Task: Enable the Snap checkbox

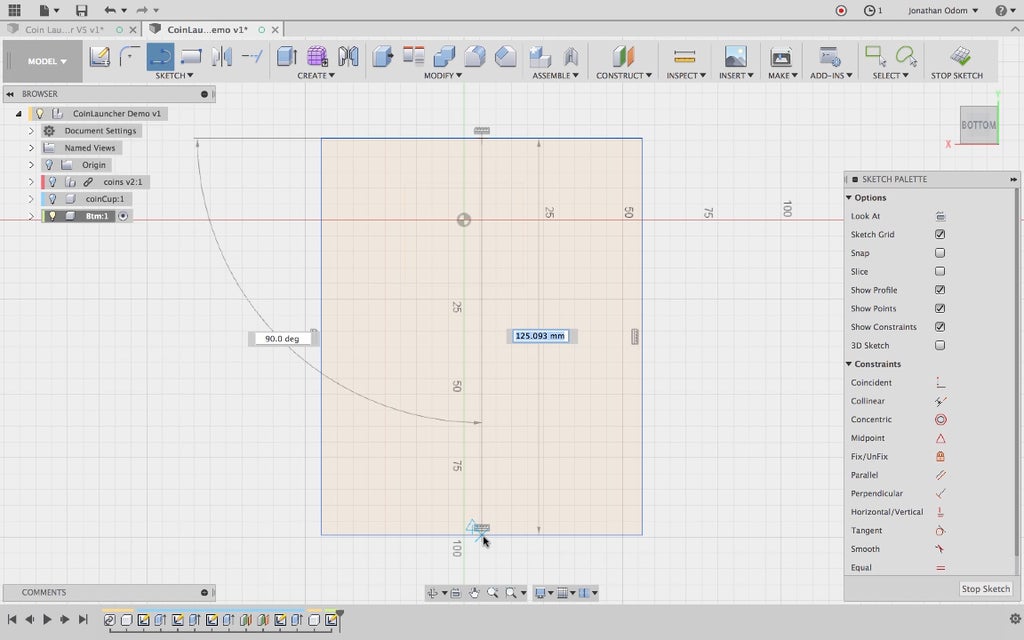Action: pos(940,253)
